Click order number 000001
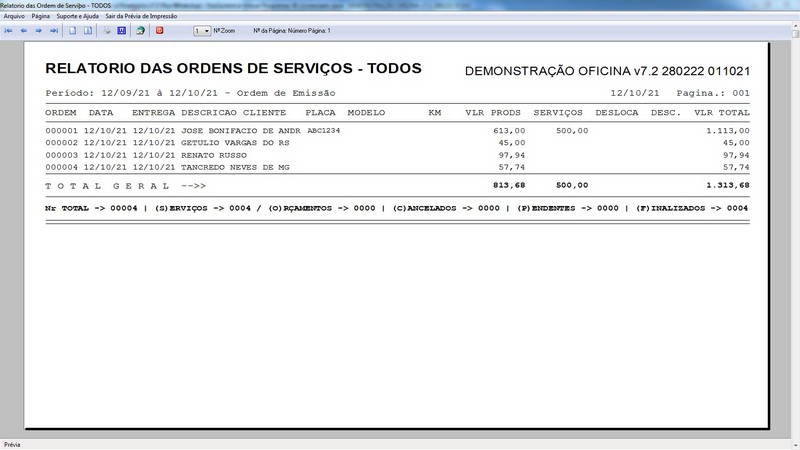This screenshot has width=800, height=450. click(62, 131)
